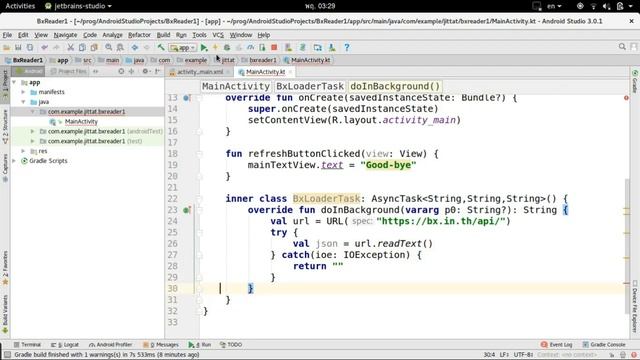The width and height of the screenshot is (640, 360).
Task: Open the Logcat tool window
Action: pyautogui.click(x=65, y=345)
